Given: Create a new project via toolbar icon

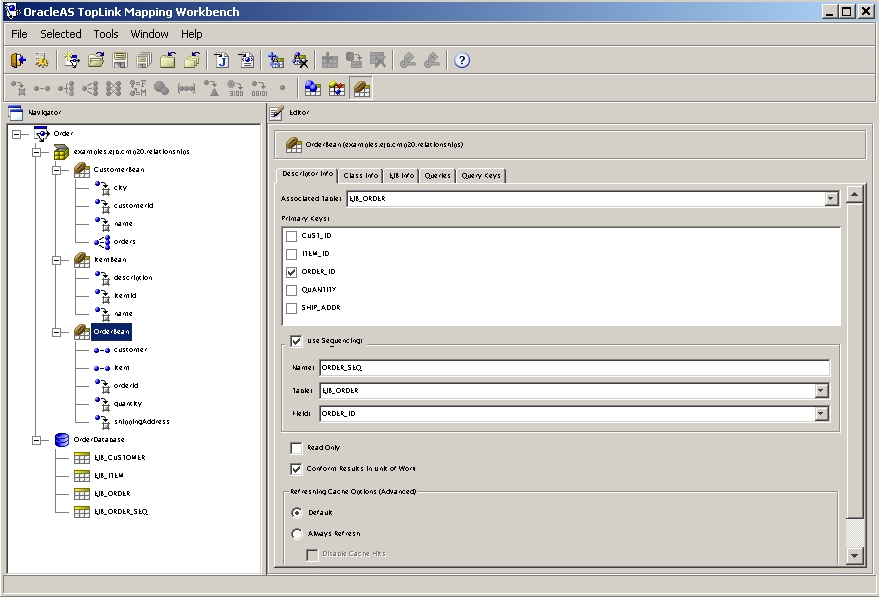Looking at the screenshot, I should [72, 60].
